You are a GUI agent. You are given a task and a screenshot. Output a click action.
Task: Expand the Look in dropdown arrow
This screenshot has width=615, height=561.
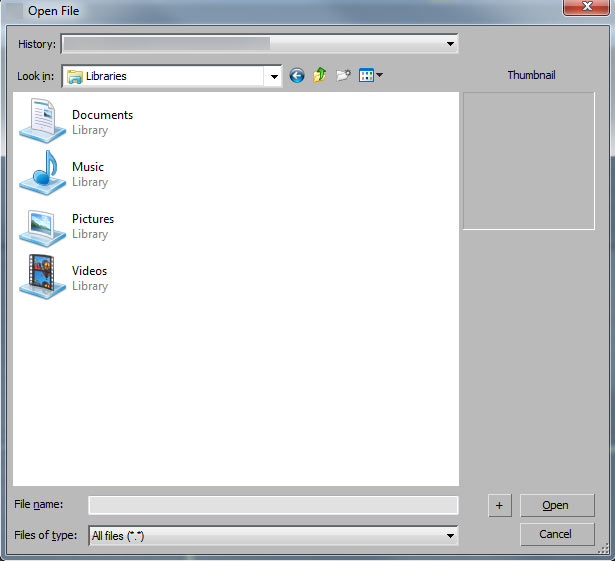(274, 76)
